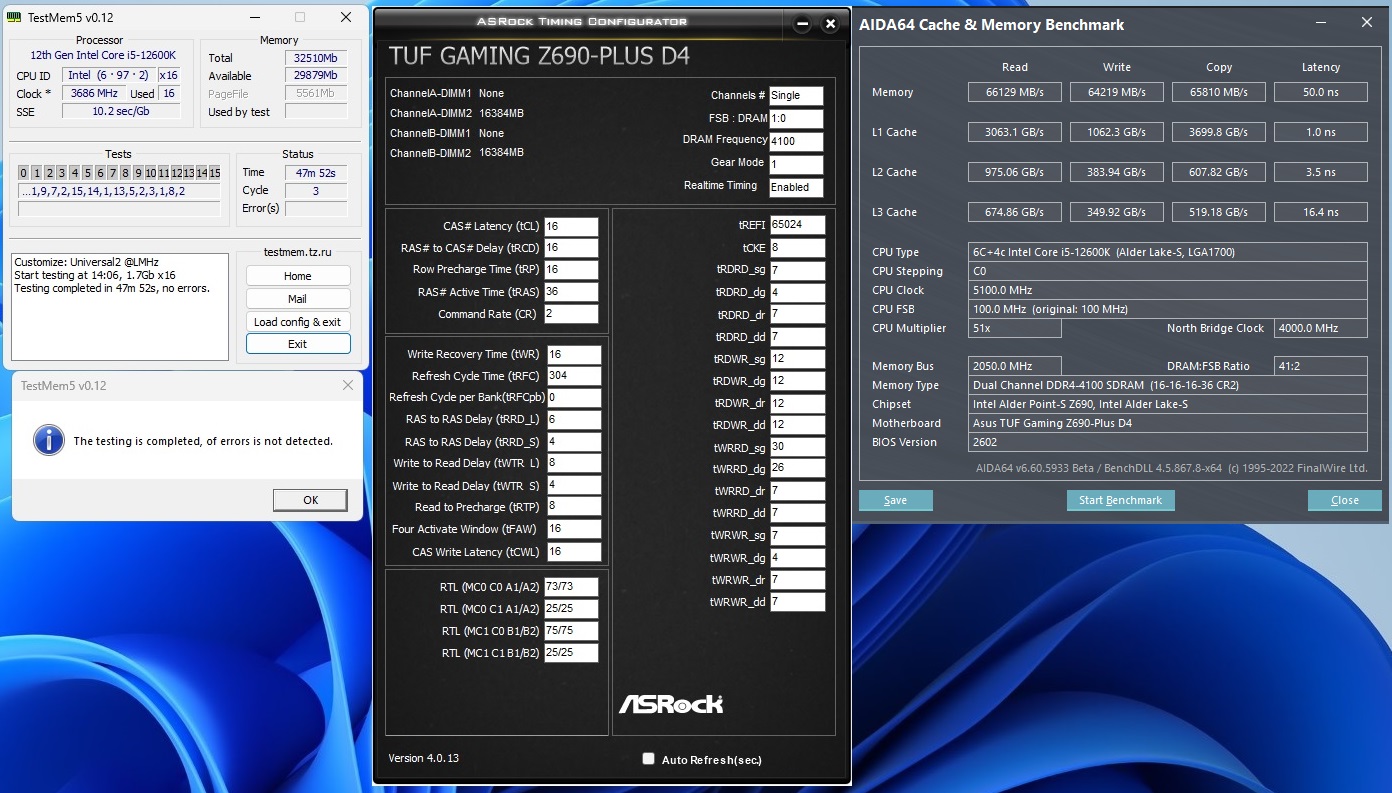Choose Load config & exit in TestMem5
This screenshot has width=1392, height=793.
(298, 322)
